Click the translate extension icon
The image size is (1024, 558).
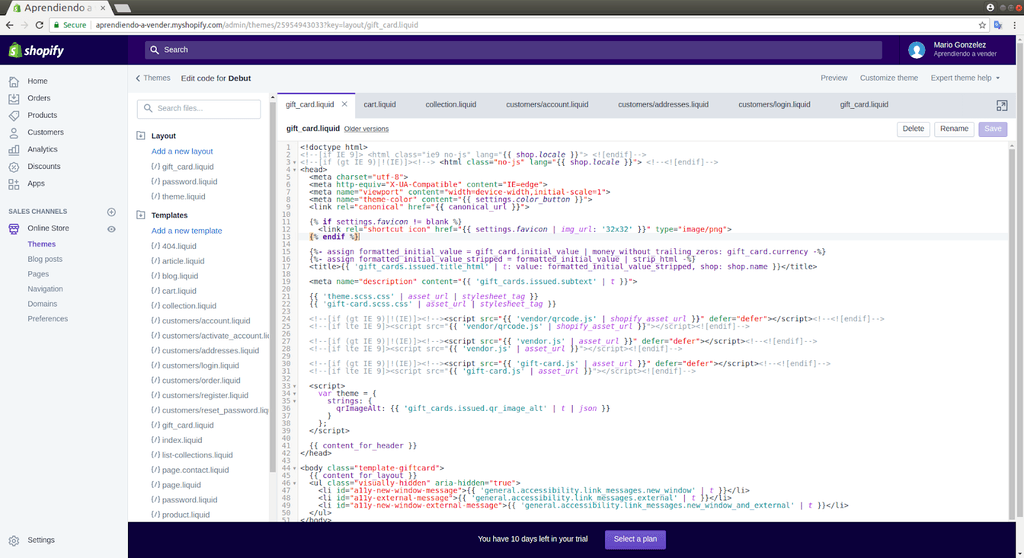998,25
